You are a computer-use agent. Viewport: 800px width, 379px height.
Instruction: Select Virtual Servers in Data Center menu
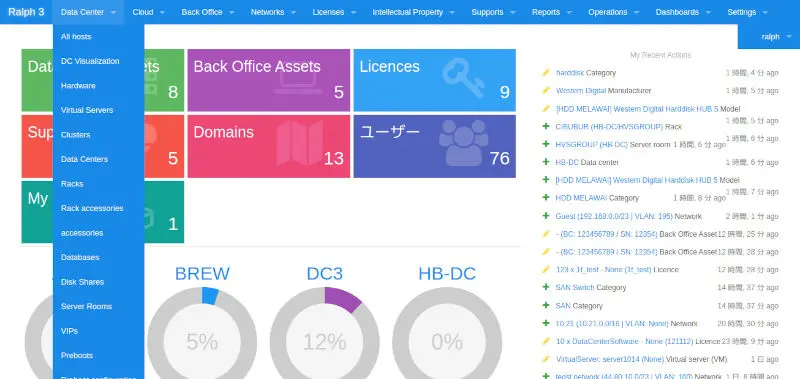tap(87, 110)
